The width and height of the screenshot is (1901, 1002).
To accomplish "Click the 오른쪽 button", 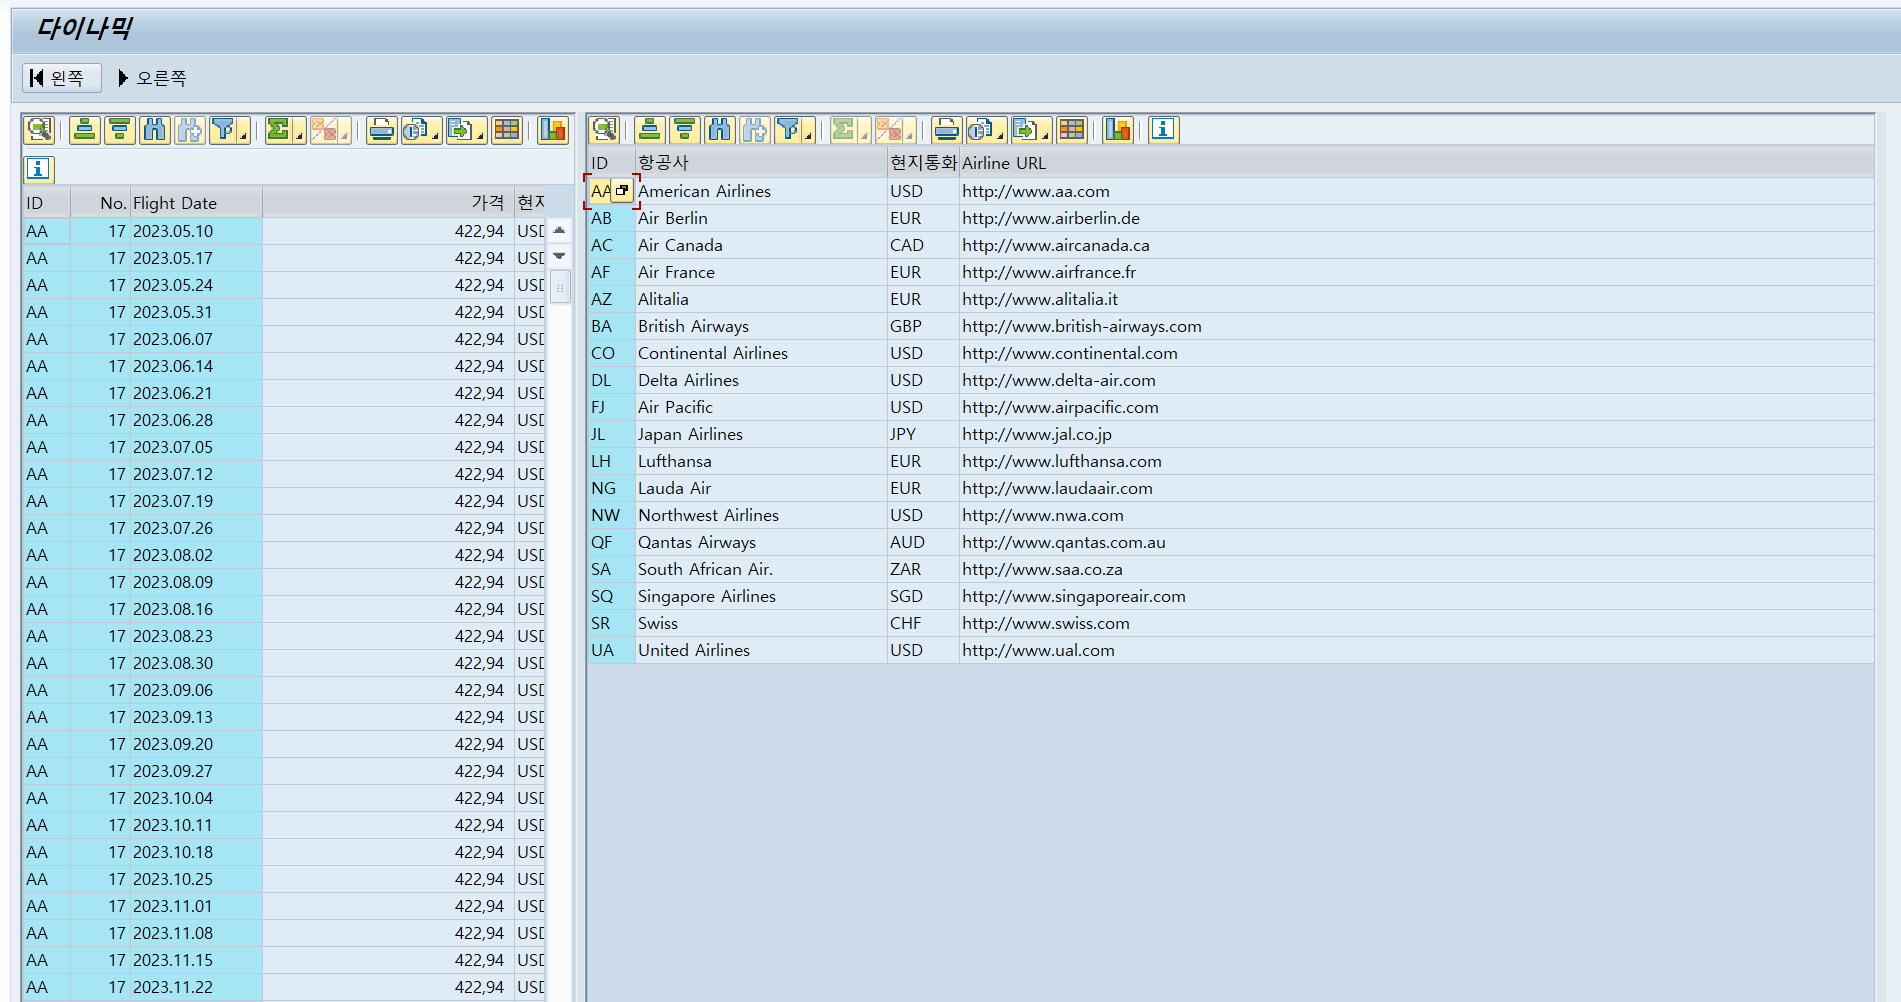I will pyautogui.click(x=153, y=78).
